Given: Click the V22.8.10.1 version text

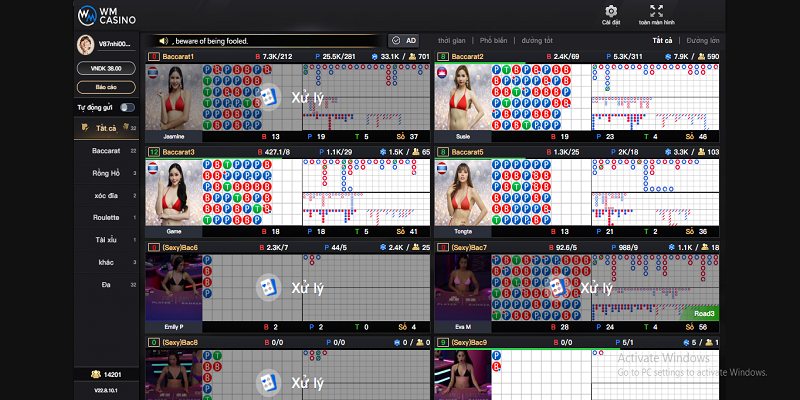Looking at the screenshot, I should 106,390.
